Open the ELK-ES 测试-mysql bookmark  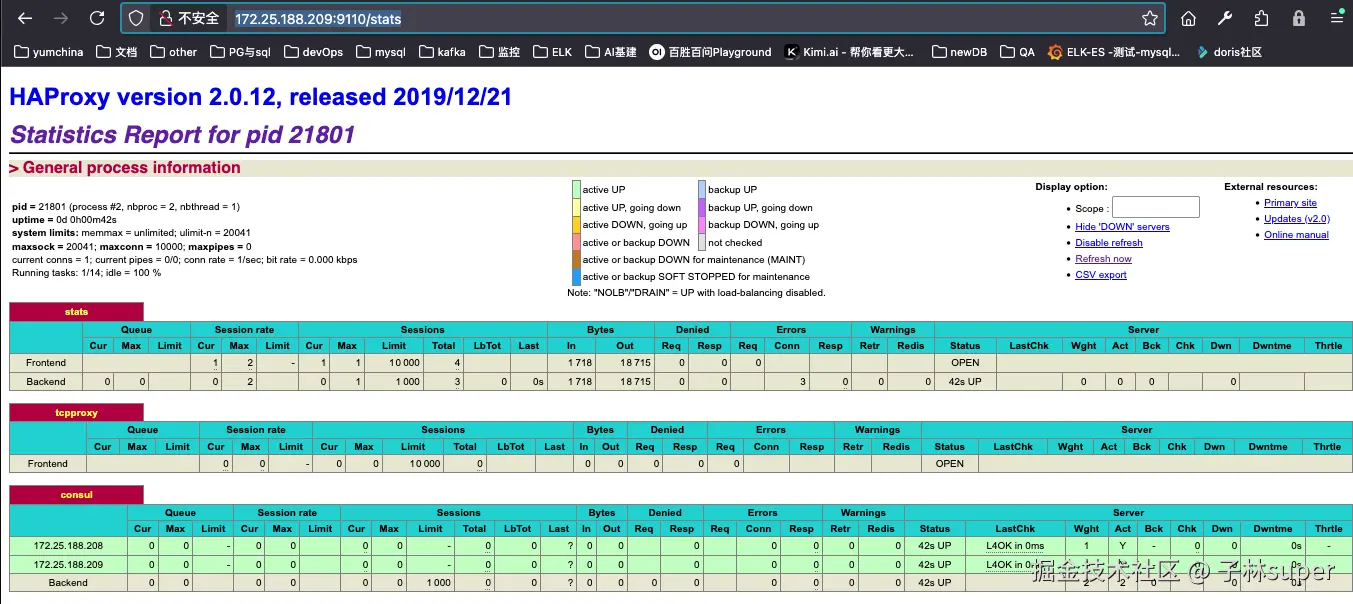pyautogui.click(x=1114, y=52)
